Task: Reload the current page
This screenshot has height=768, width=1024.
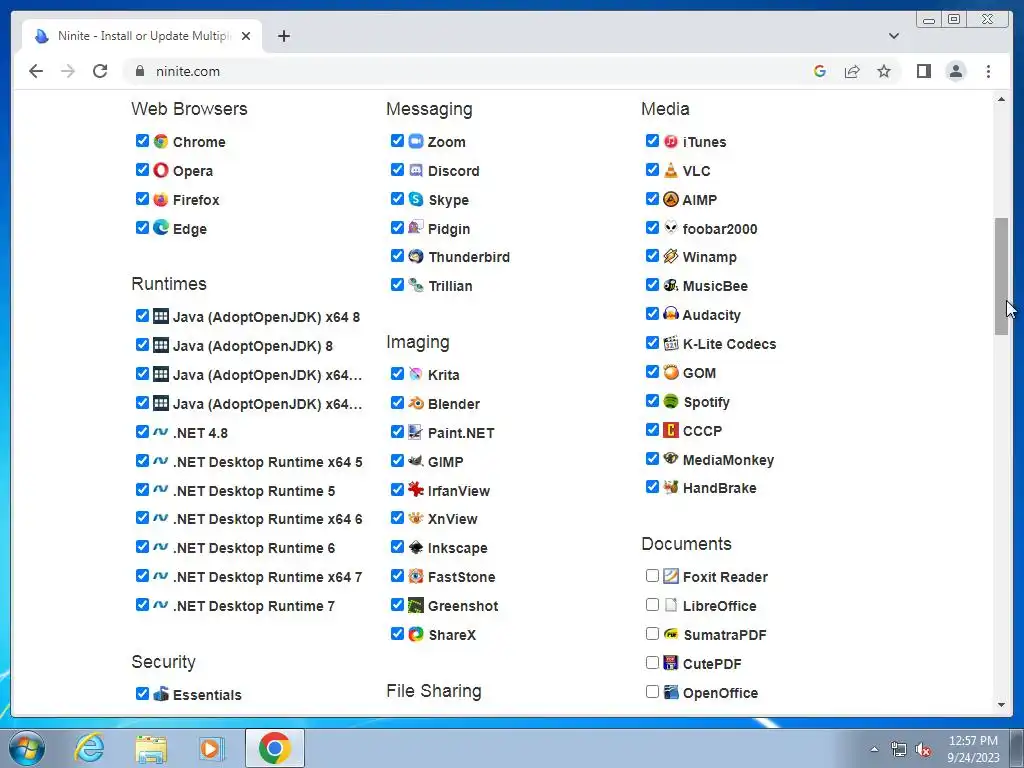Action: pyautogui.click(x=100, y=71)
